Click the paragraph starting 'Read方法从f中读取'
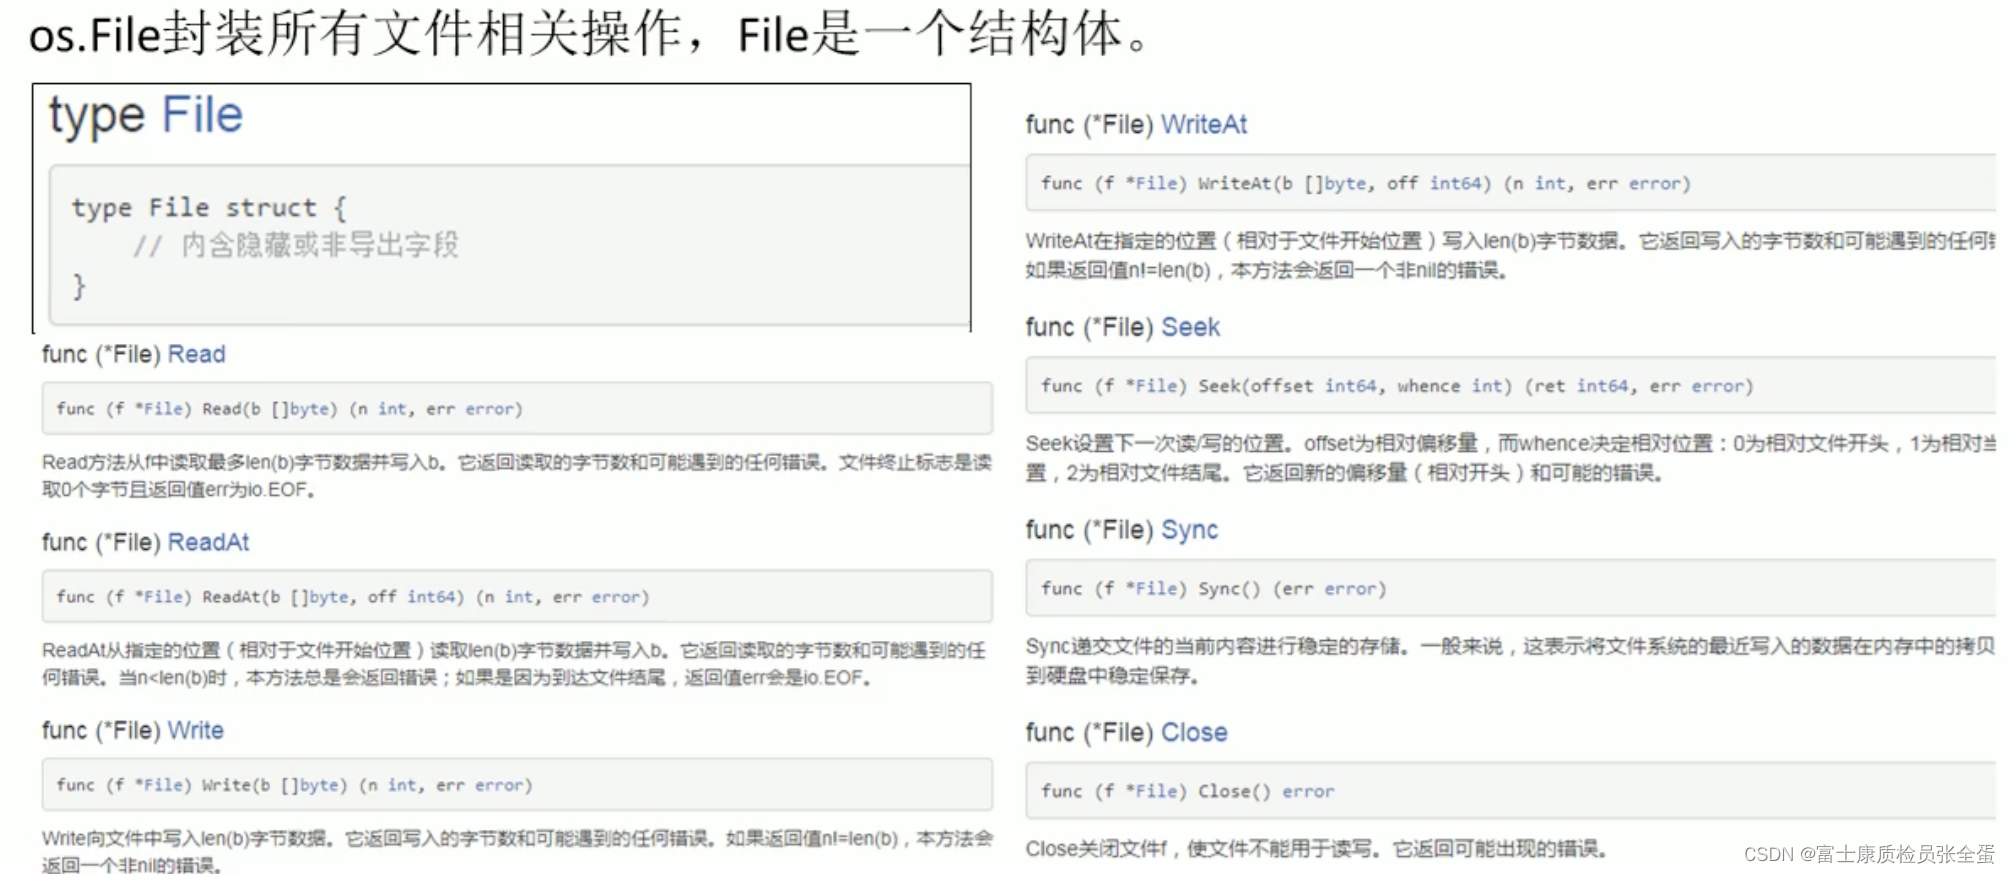Image resolution: width=2010 pixels, height=874 pixels. (x=517, y=476)
